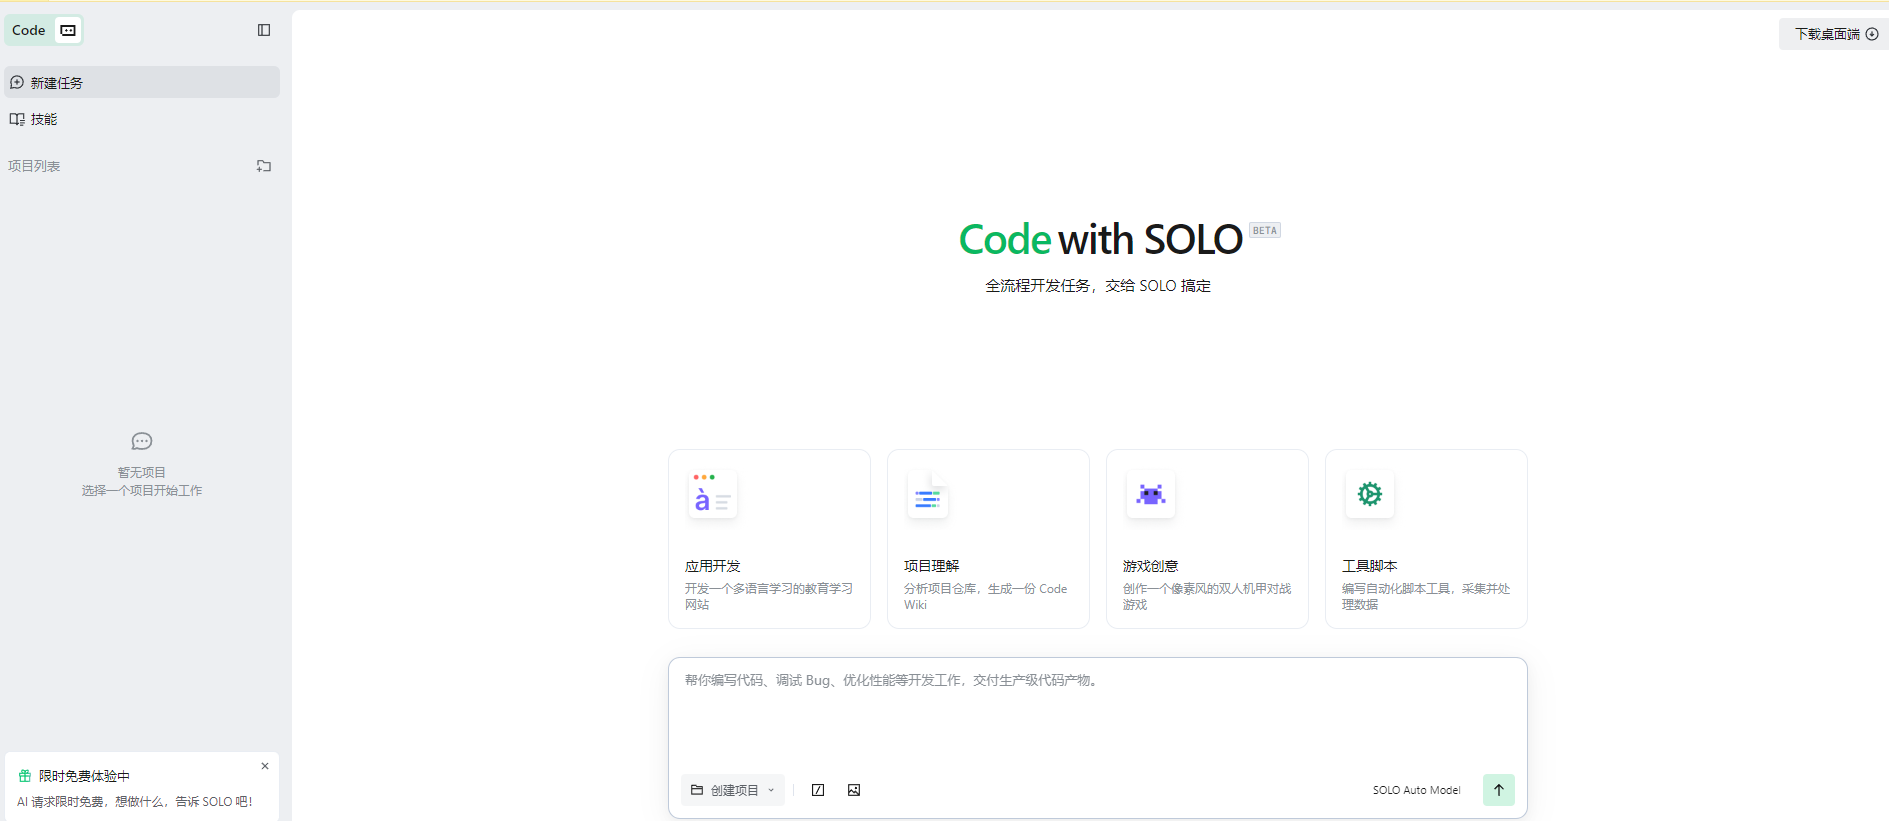Open the 创建项目 dropdown
Image resolution: width=1889 pixels, height=821 pixels.
pos(733,790)
